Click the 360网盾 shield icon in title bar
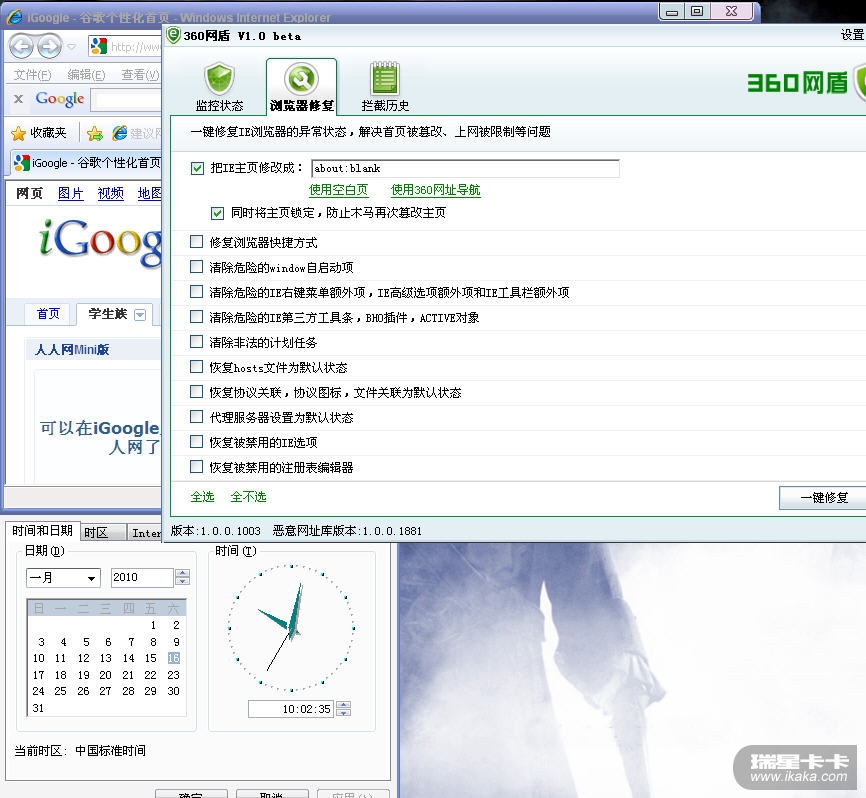Viewport: 866px width, 798px height. [x=173, y=35]
